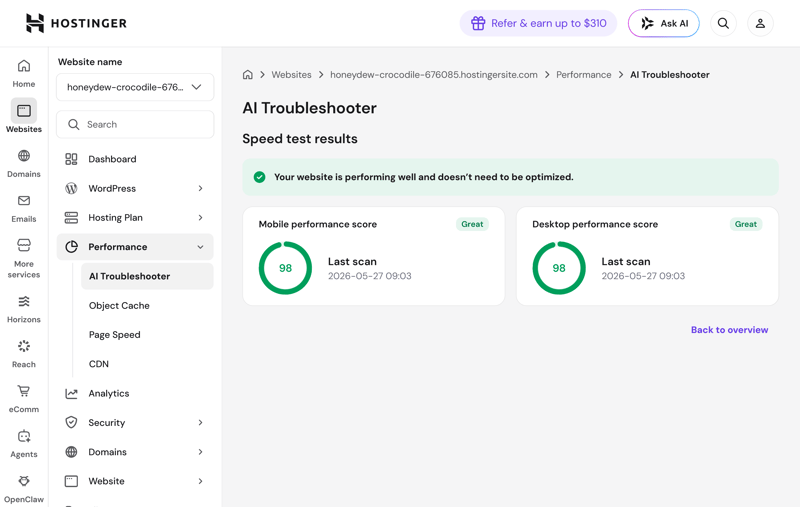
Task: Click the Hostinger logo
Action: [x=76, y=23]
